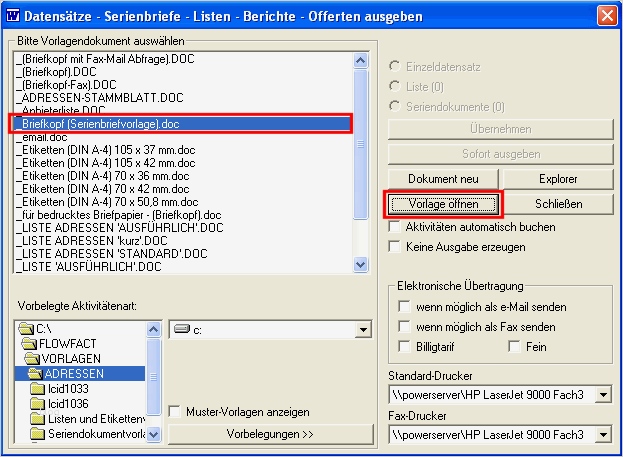Image resolution: width=623 pixels, height=457 pixels.
Task: Click the Word icon in title bar
Action: click(13, 15)
